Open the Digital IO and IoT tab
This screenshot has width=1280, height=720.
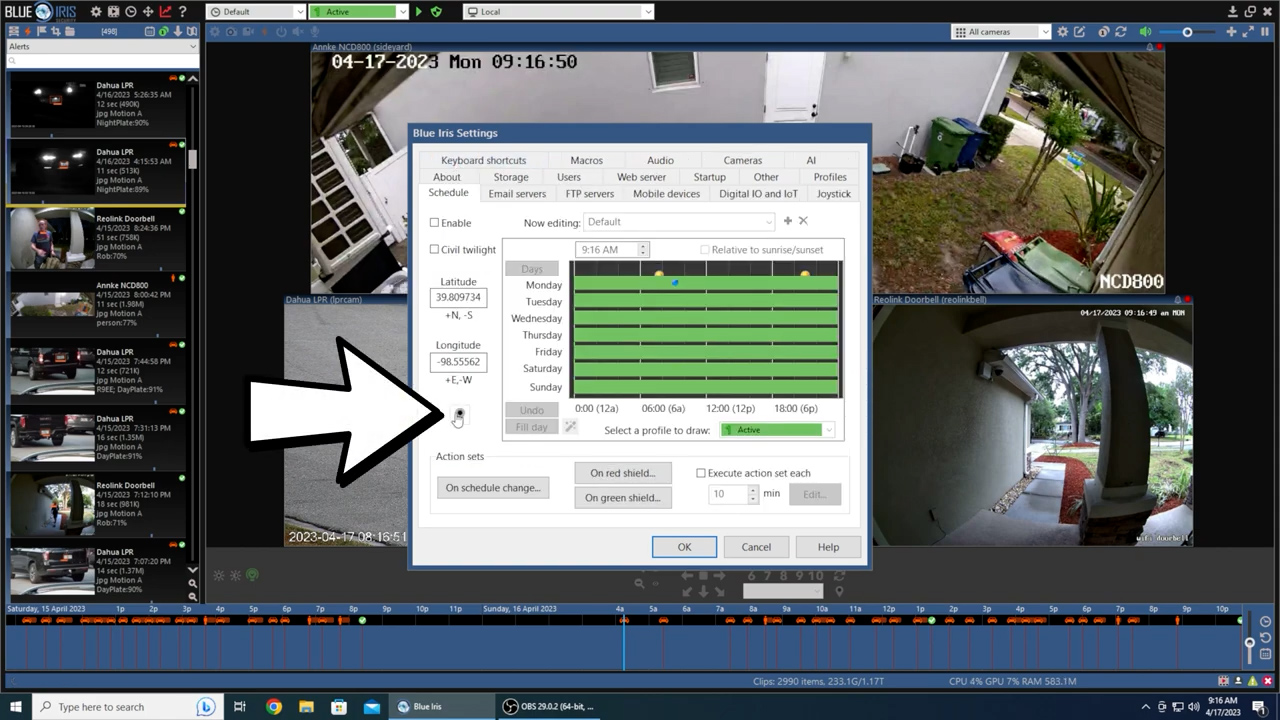coord(758,194)
